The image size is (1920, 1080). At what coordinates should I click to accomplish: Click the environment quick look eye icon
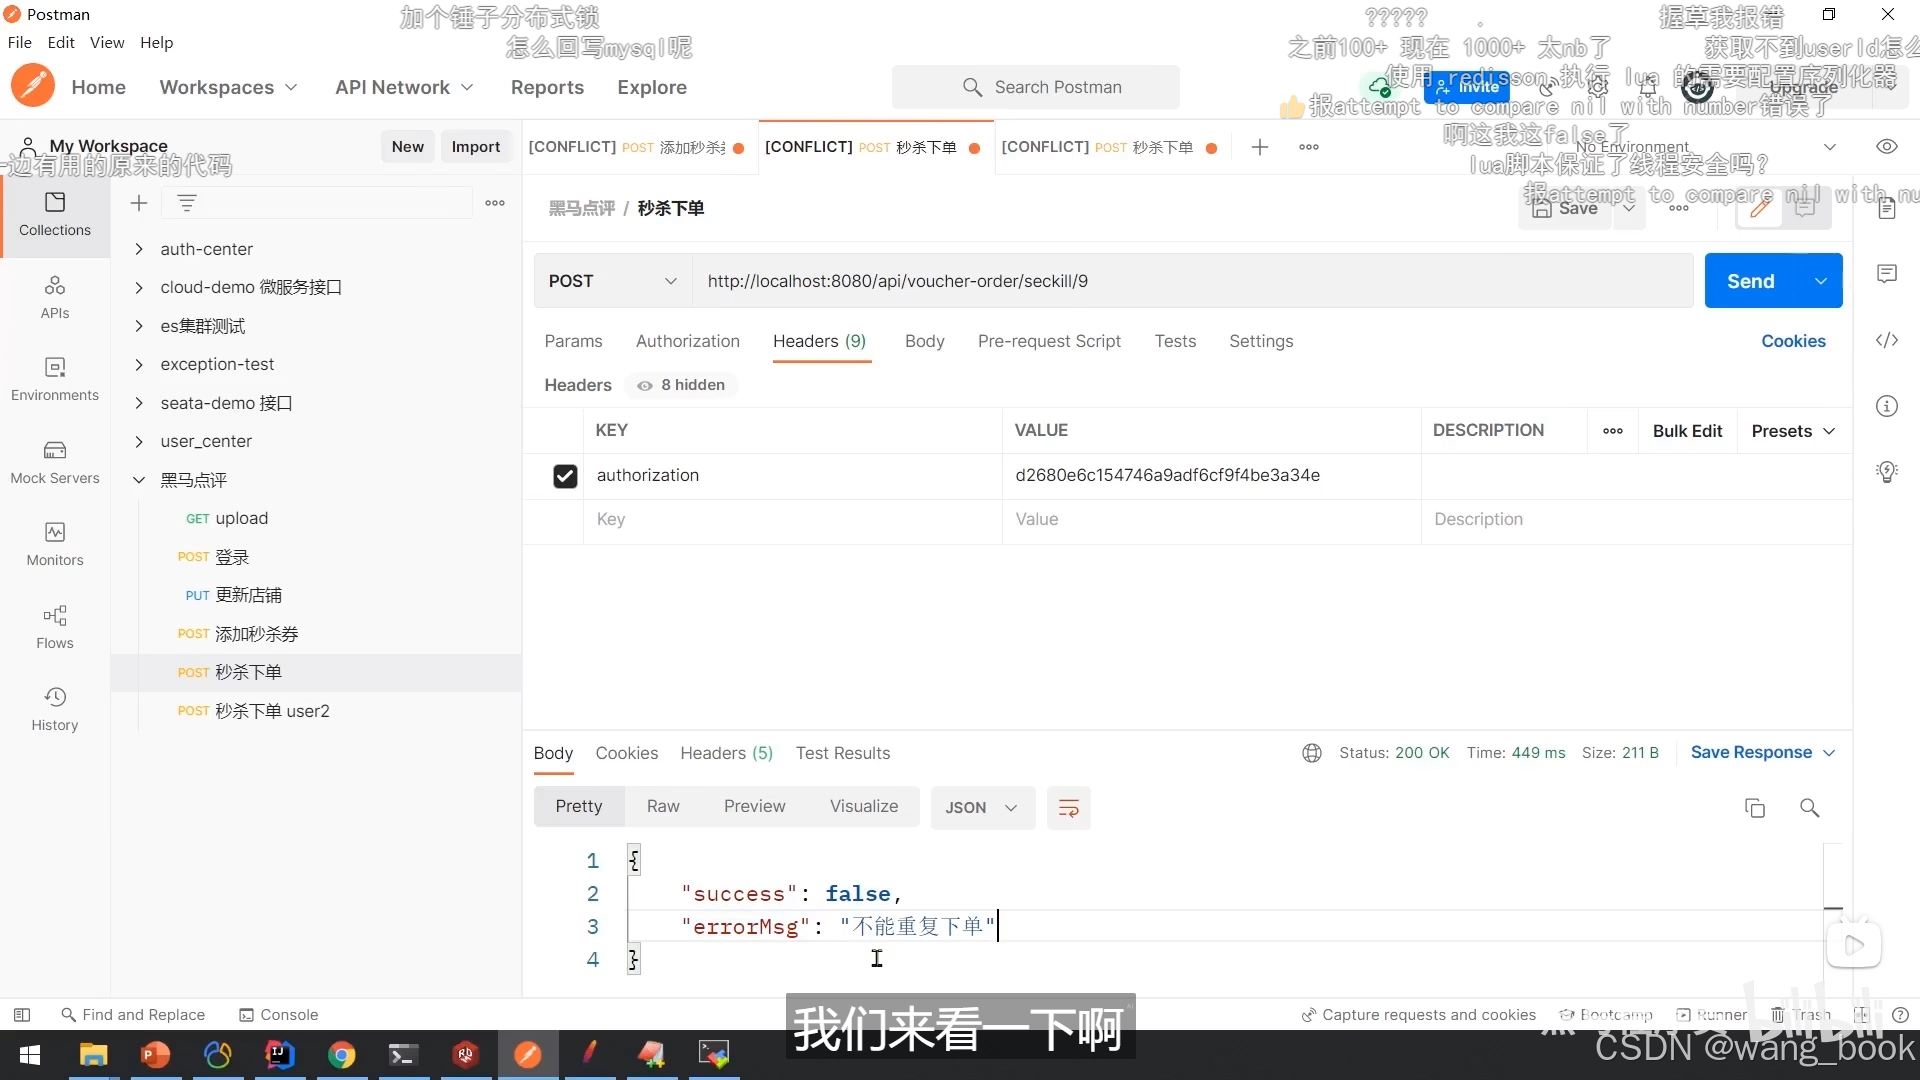1886,147
